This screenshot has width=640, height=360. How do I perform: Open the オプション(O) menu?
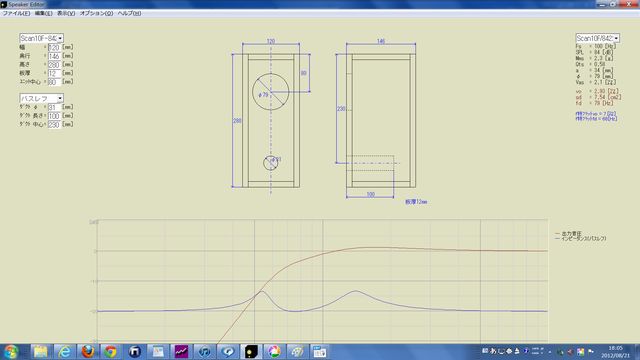click(96, 13)
